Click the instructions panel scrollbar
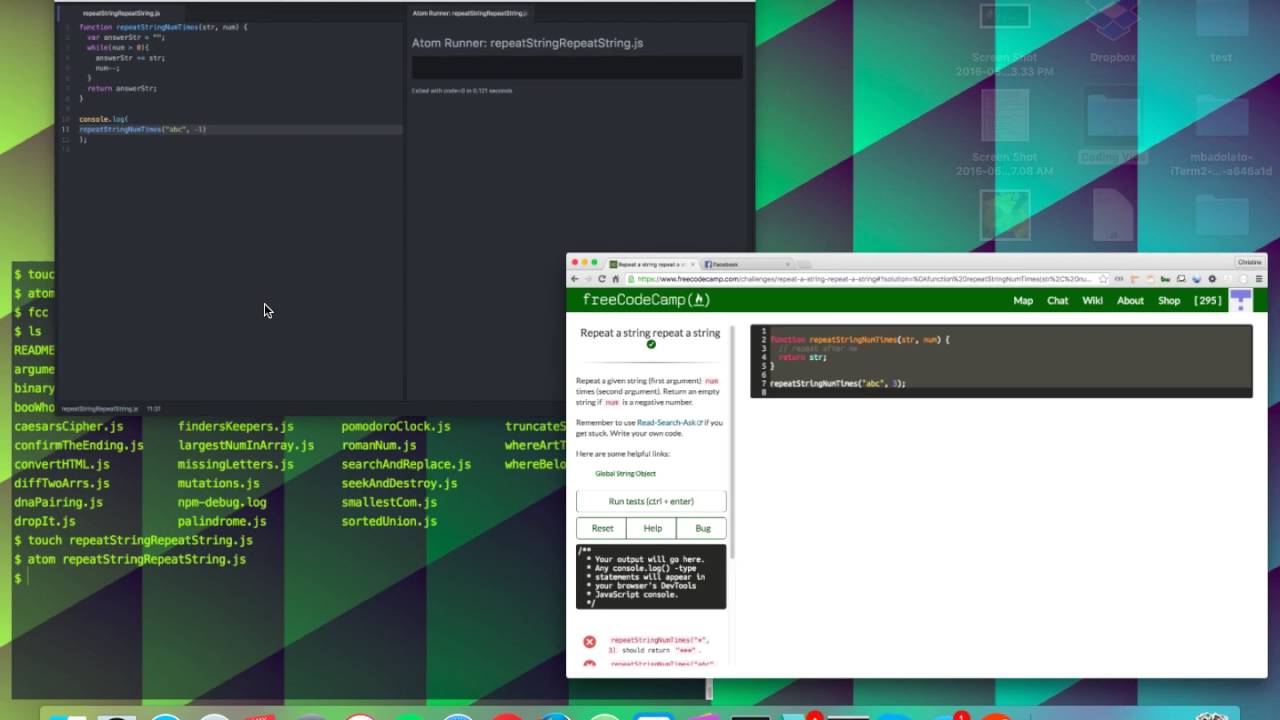1280x720 pixels. [x=734, y=440]
